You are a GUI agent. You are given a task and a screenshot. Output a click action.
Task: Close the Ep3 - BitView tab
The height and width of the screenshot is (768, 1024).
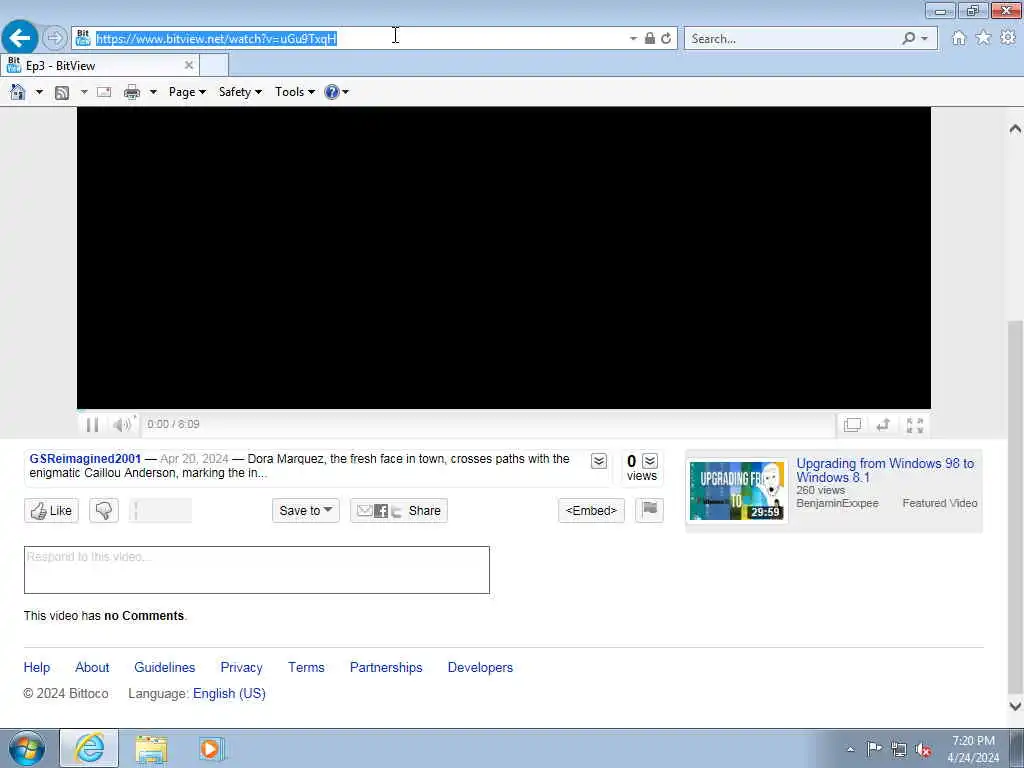[x=189, y=65]
